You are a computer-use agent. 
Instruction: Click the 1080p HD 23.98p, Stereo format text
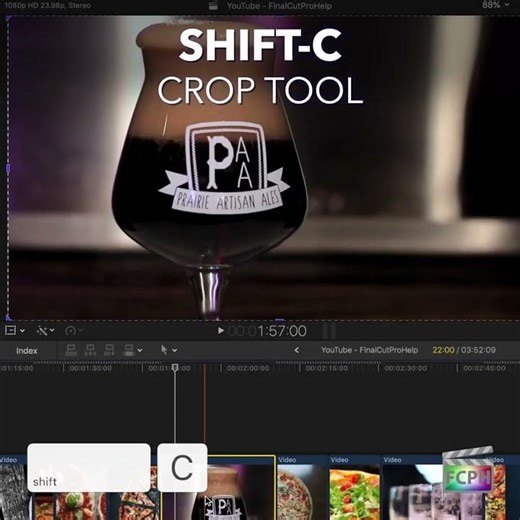click(48, 5)
